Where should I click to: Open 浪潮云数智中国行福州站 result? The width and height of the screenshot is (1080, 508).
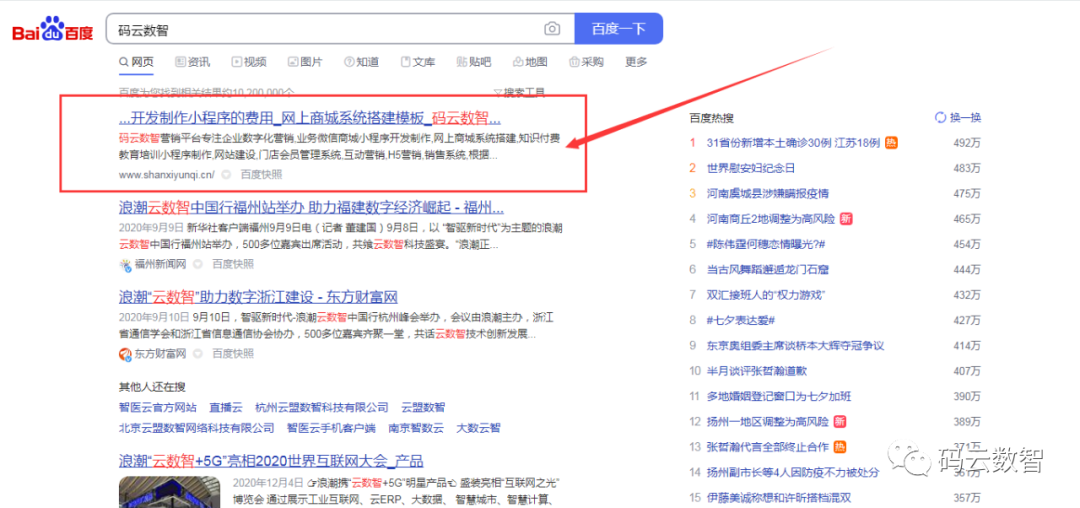click(x=311, y=207)
